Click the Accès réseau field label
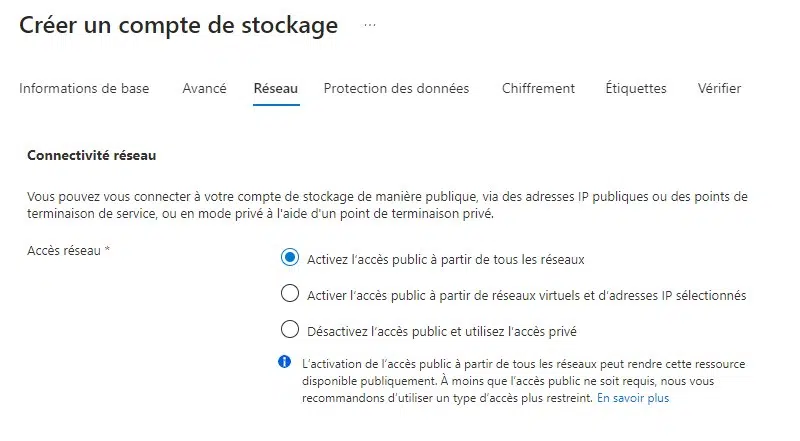This screenshot has height=441, width=800. coord(68,251)
